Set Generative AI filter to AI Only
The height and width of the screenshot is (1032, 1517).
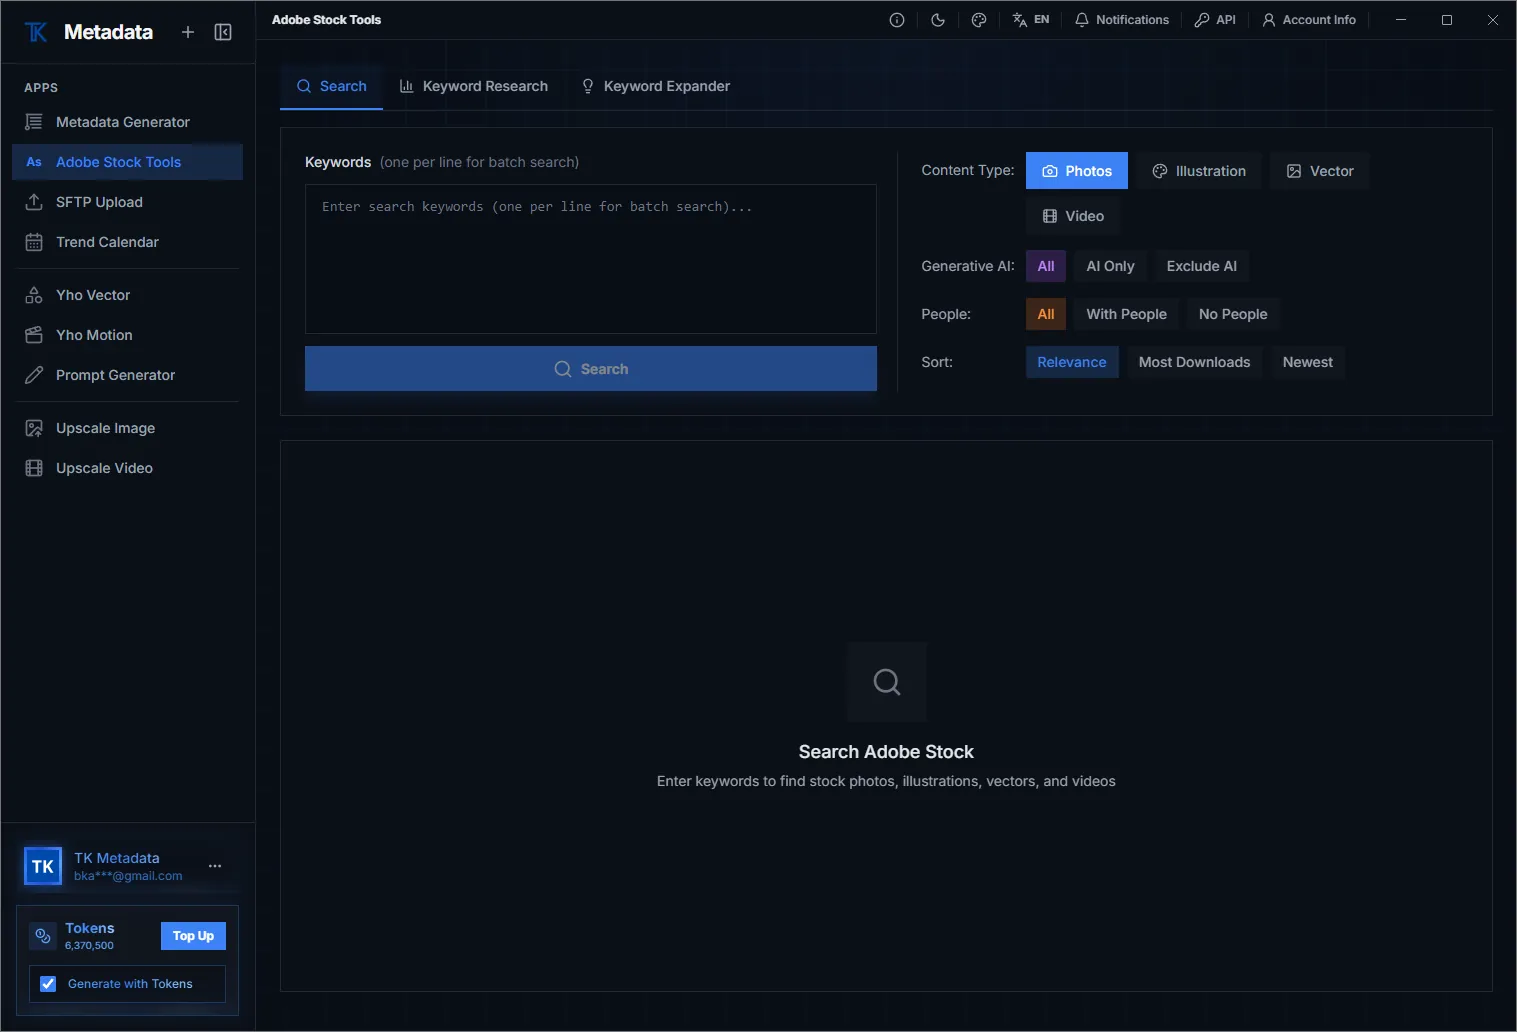(1111, 266)
